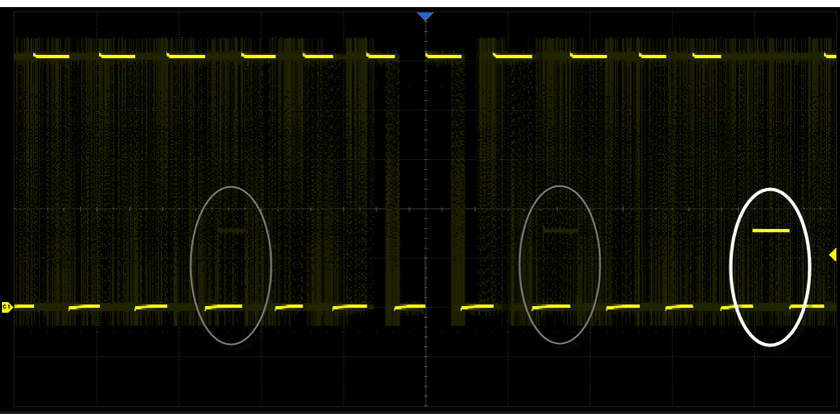The height and width of the screenshot is (420, 840).
Task: Select the yellow trigger level arrow on right edge
Action: 833,255
